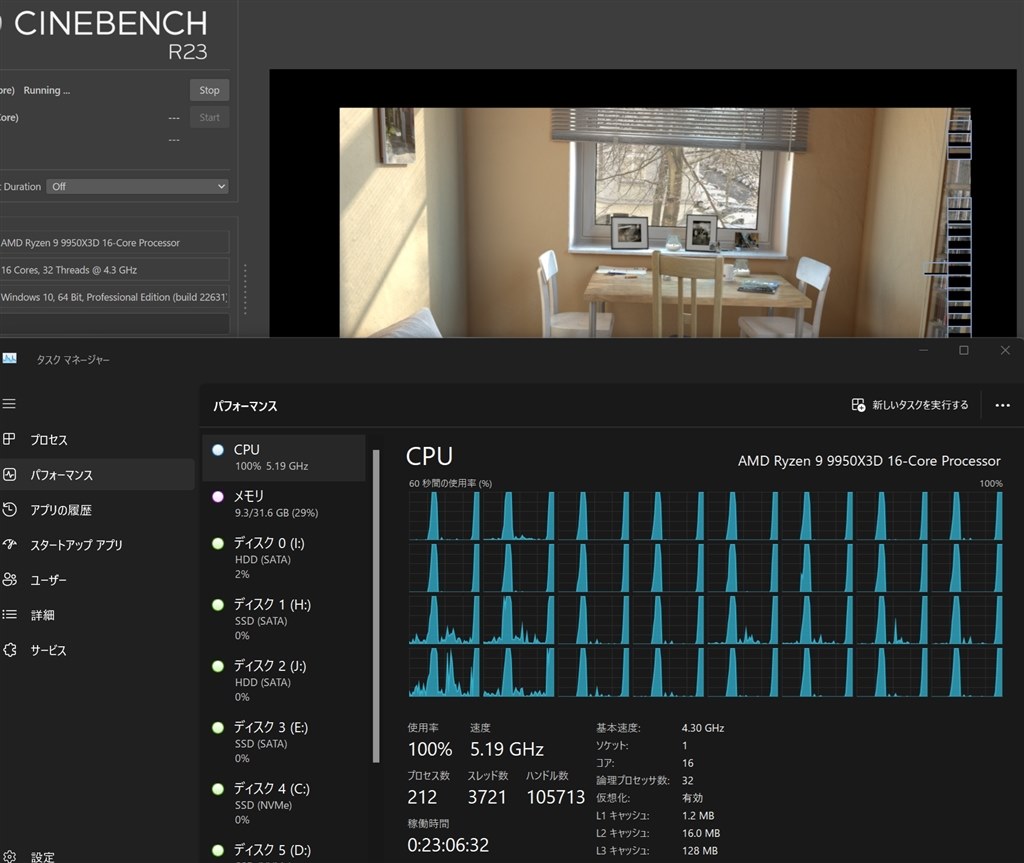The height and width of the screenshot is (863, 1024).
Task: Select ディスク 3 (E:) SSD entry
Action: [x=283, y=742]
